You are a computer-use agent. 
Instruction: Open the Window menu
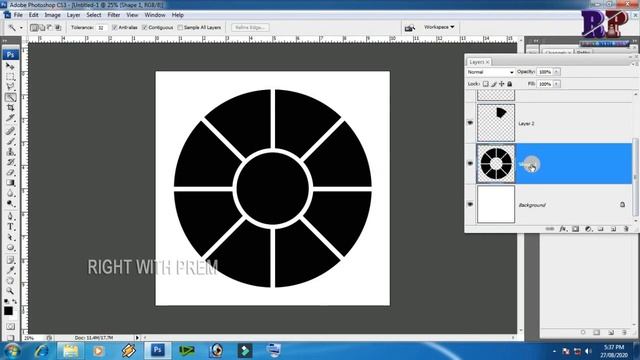pos(155,15)
